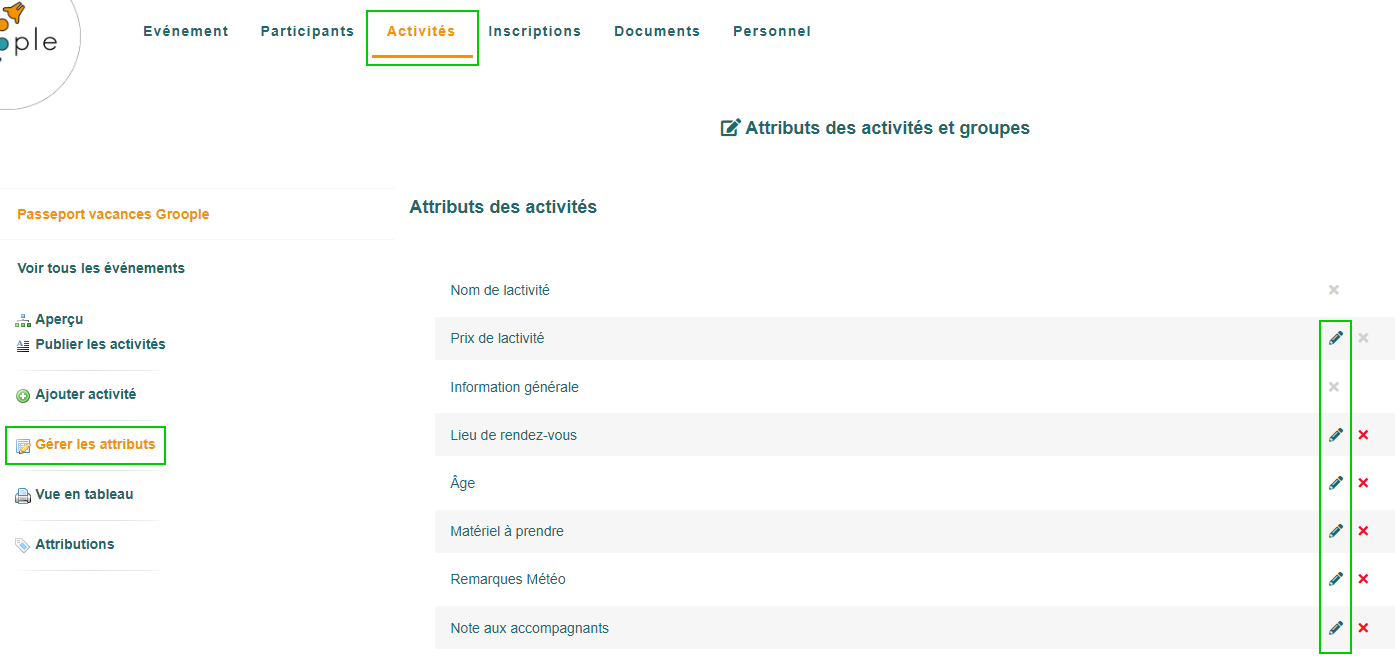
Task: Go to the Inscriptions tab
Action: tap(535, 31)
